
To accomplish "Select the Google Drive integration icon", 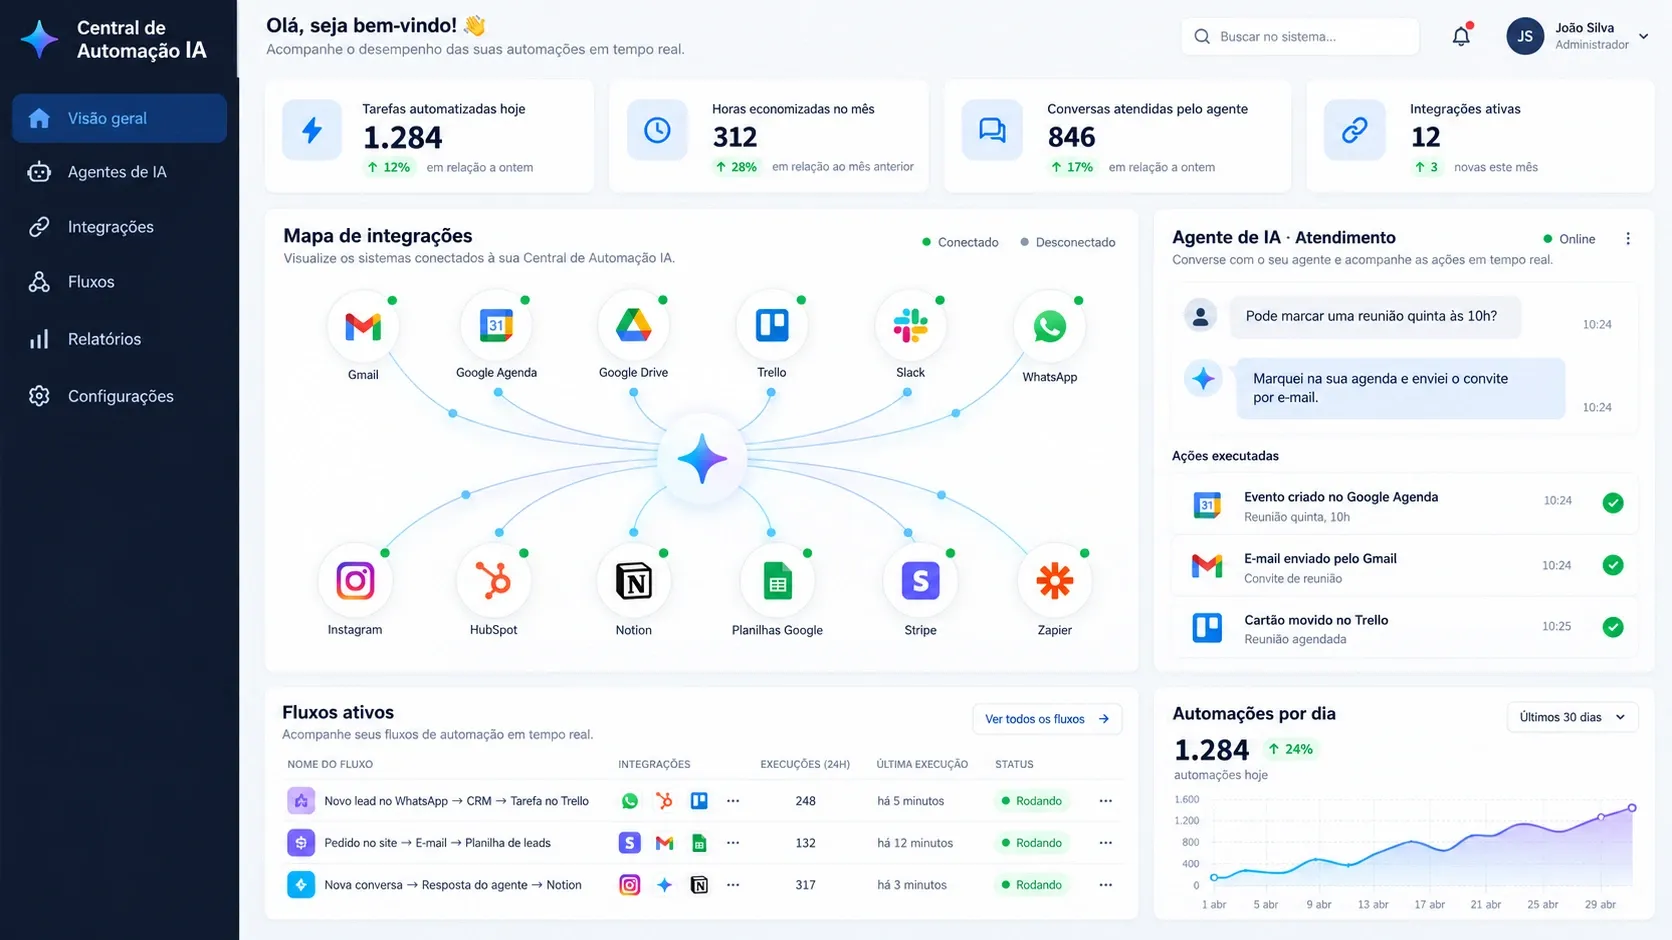I will (633, 325).
